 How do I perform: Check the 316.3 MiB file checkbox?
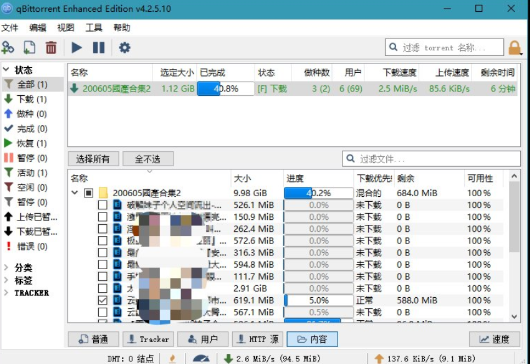(x=102, y=252)
